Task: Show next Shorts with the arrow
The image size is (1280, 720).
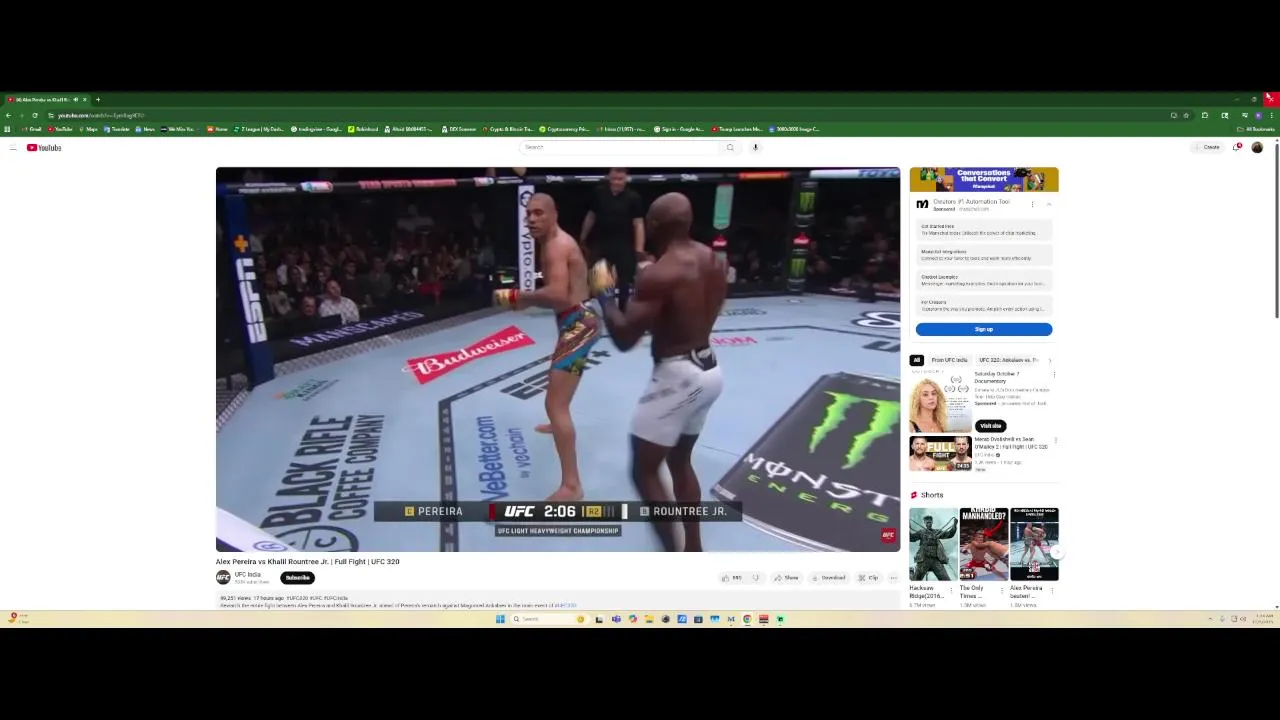Action: [1058, 552]
